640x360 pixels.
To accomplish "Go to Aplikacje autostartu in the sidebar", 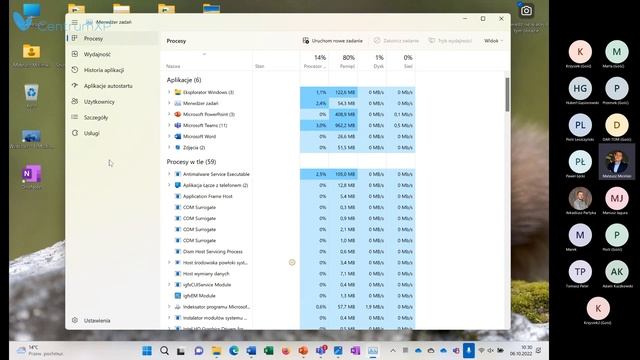I will (113, 86).
